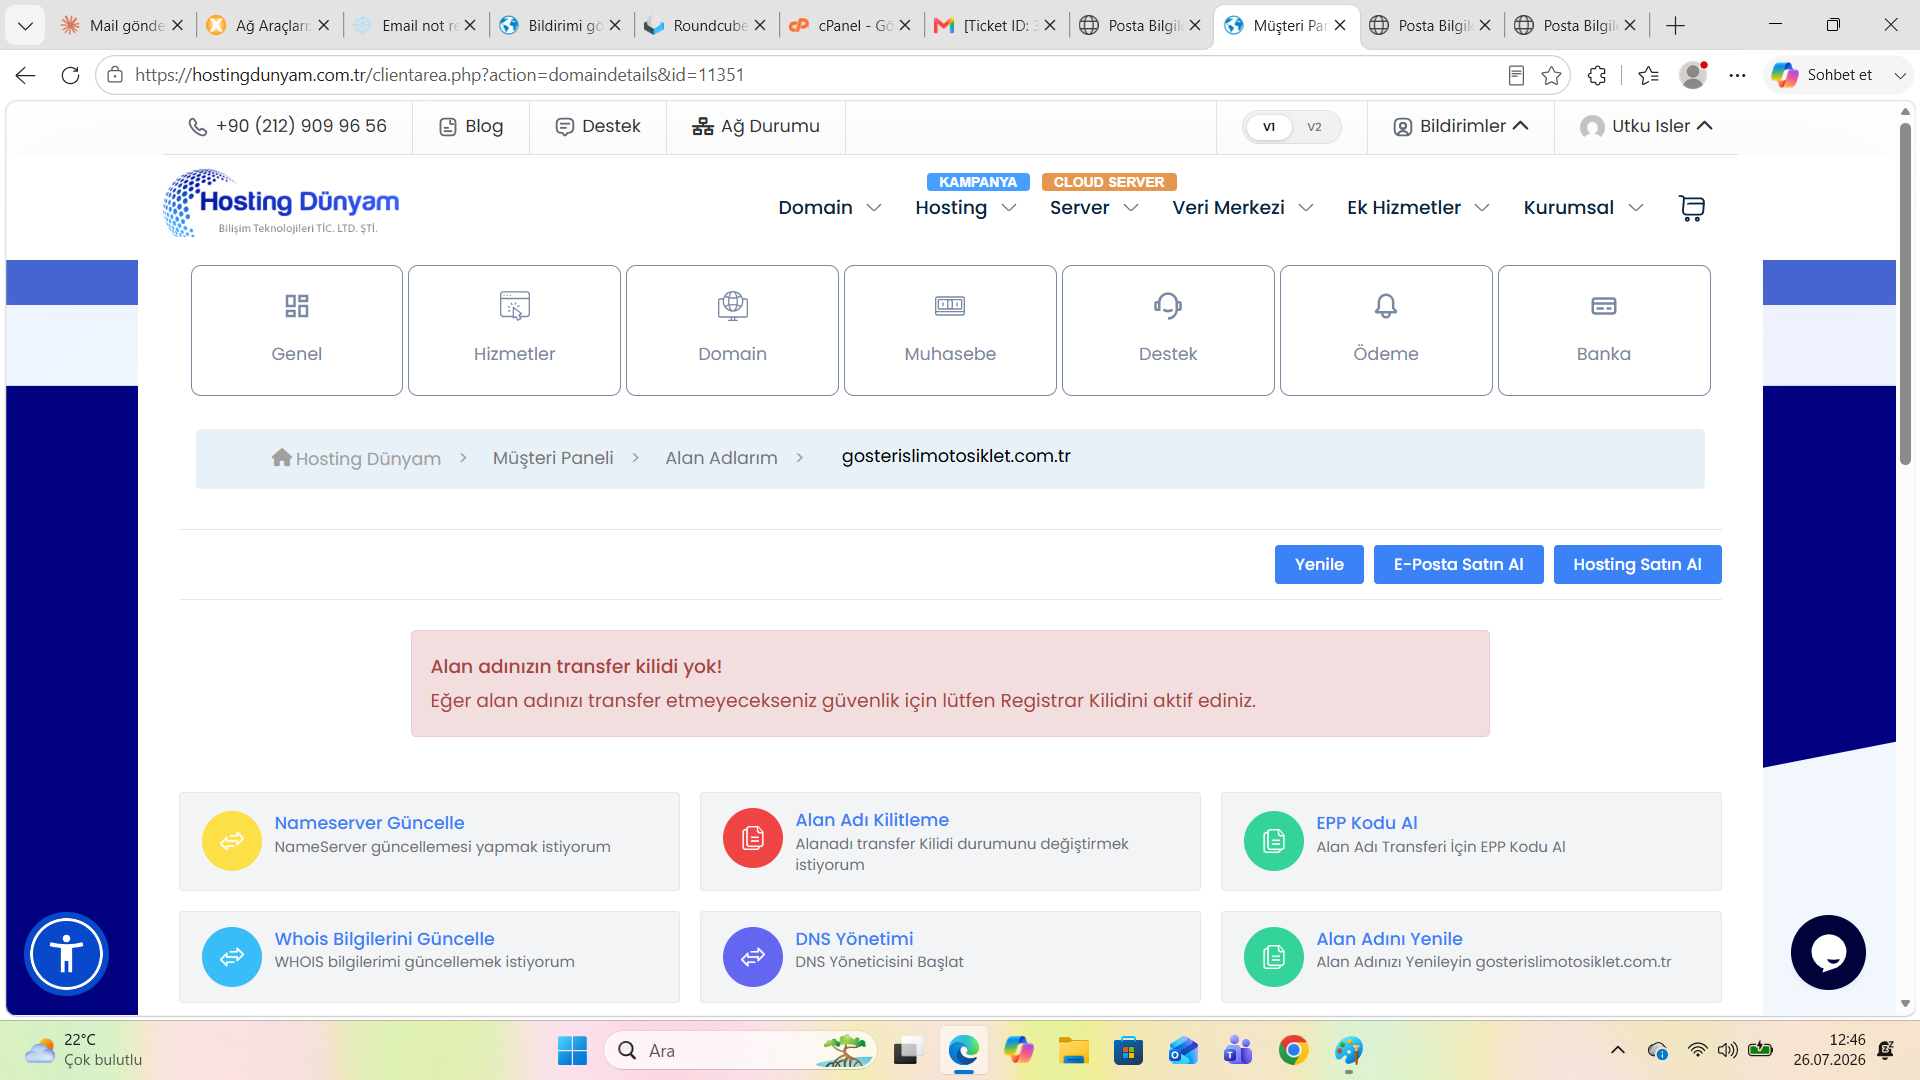Expand the Veri Merkezi dropdown
The height and width of the screenshot is (1080, 1920).
[x=1243, y=208]
